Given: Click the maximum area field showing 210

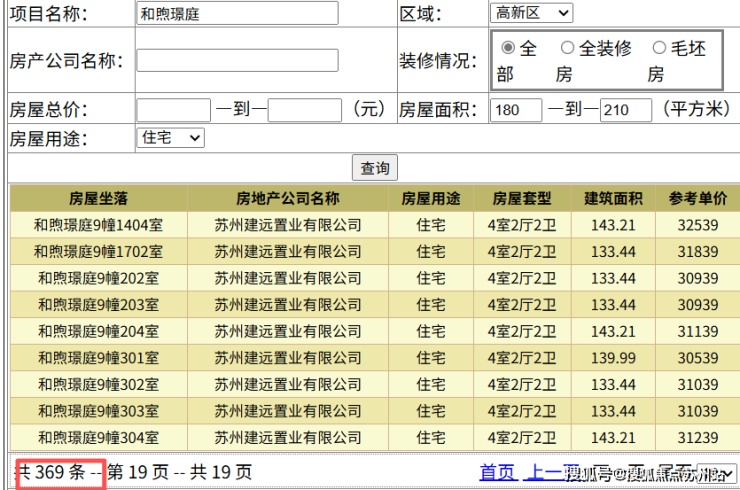Looking at the screenshot, I should pos(626,109).
